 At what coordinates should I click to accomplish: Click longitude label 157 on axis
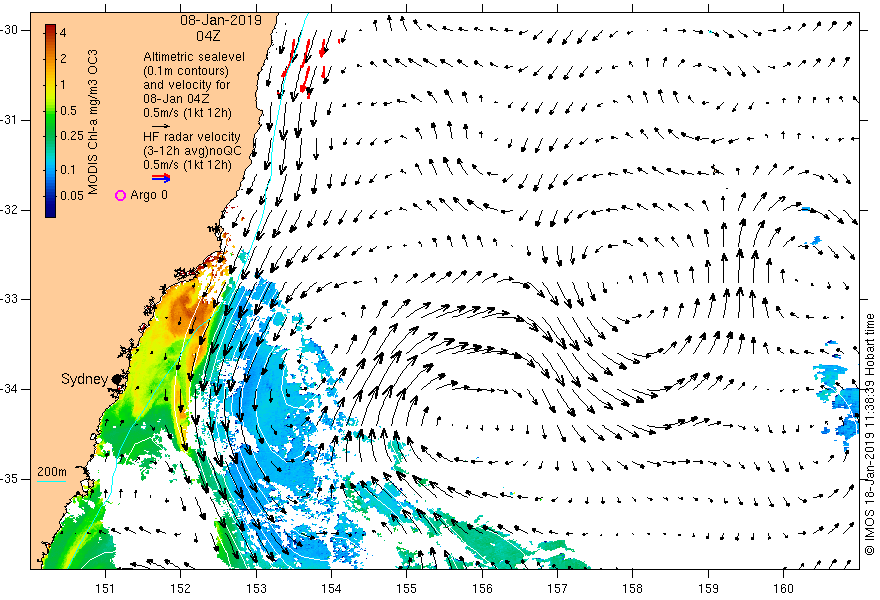point(557,588)
